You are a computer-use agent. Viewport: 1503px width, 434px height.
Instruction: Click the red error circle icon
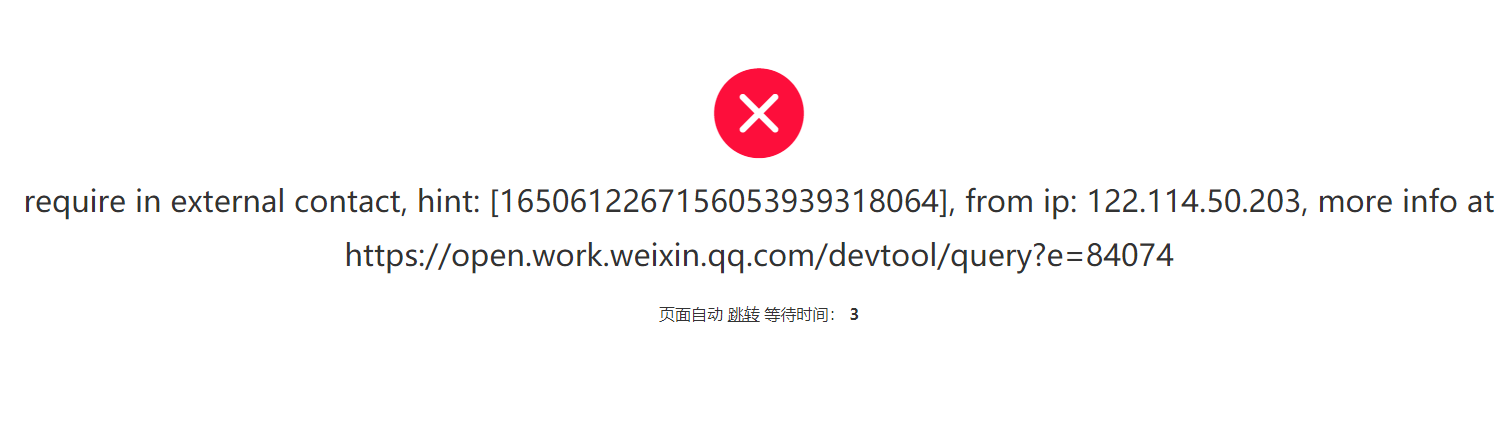(759, 113)
